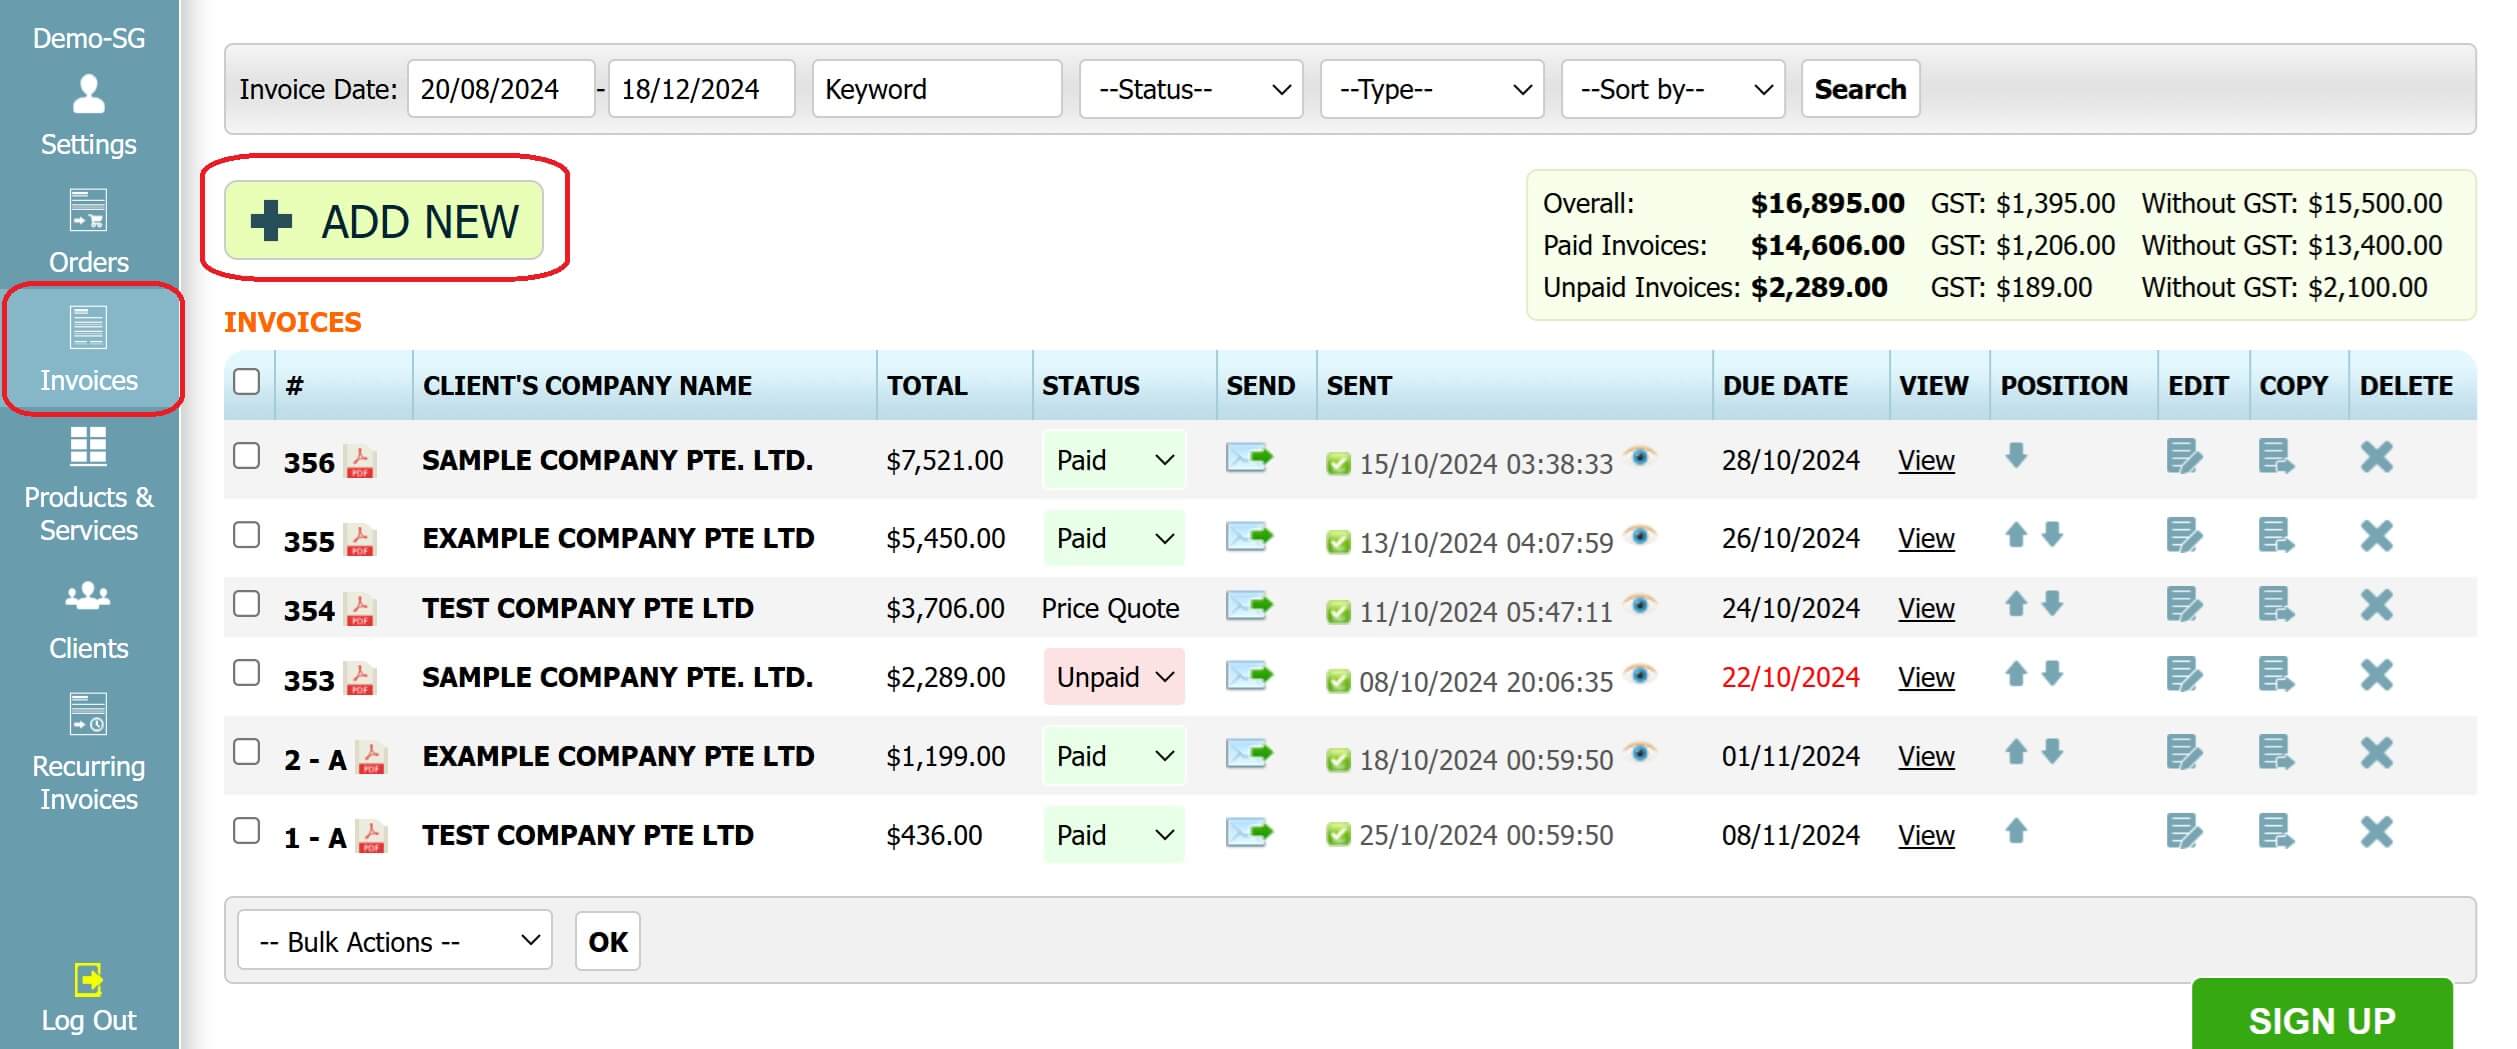Tick checkbox for invoice 2 - A
2517x1049 pixels.
(246, 752)
